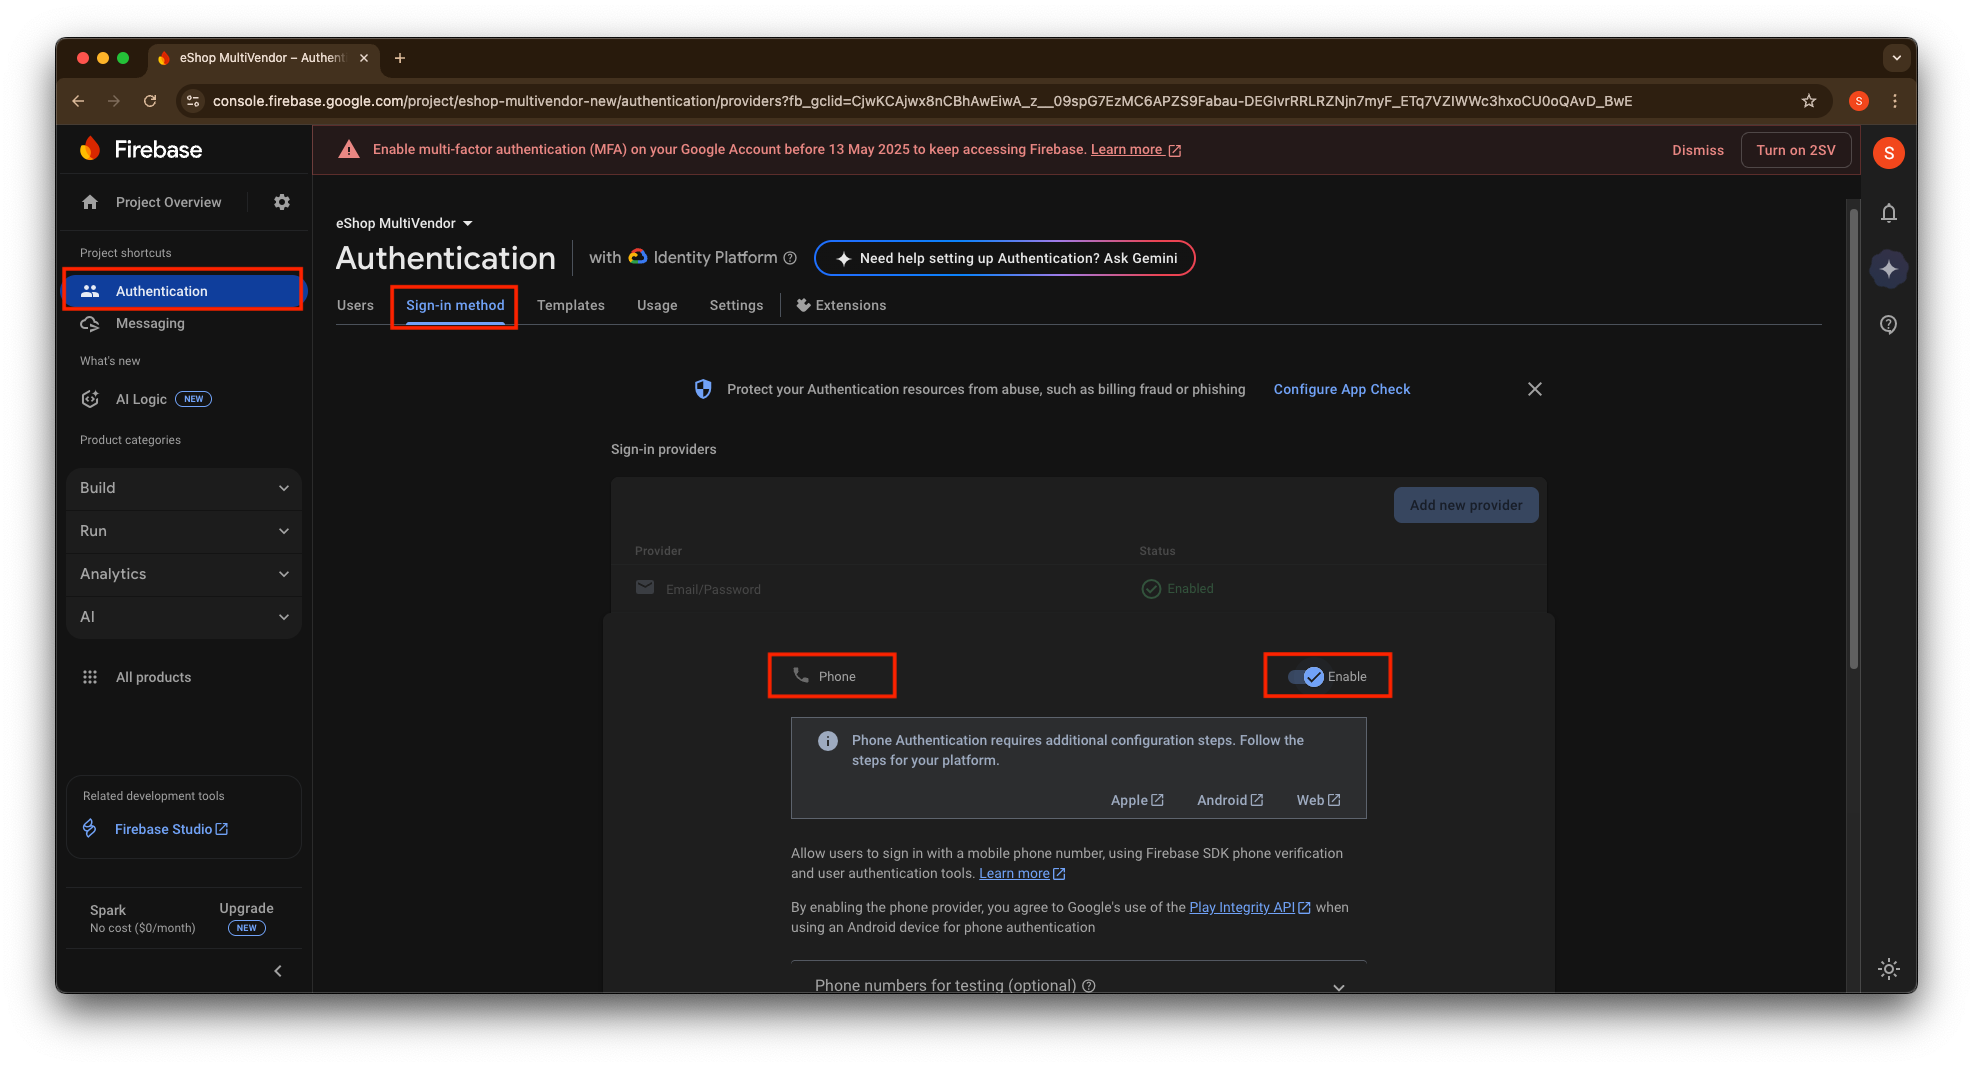This screenshot has width=1973, height=1067.
Task: Click Ask Gemini help button
Action: click(x=1005, y=258)
